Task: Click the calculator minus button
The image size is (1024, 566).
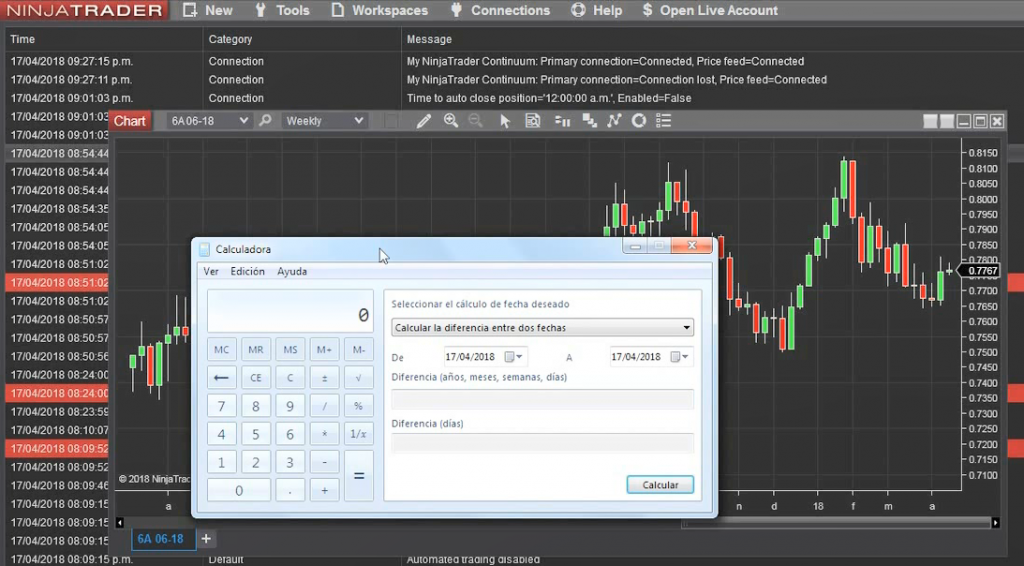Action: tap(325, 462)
